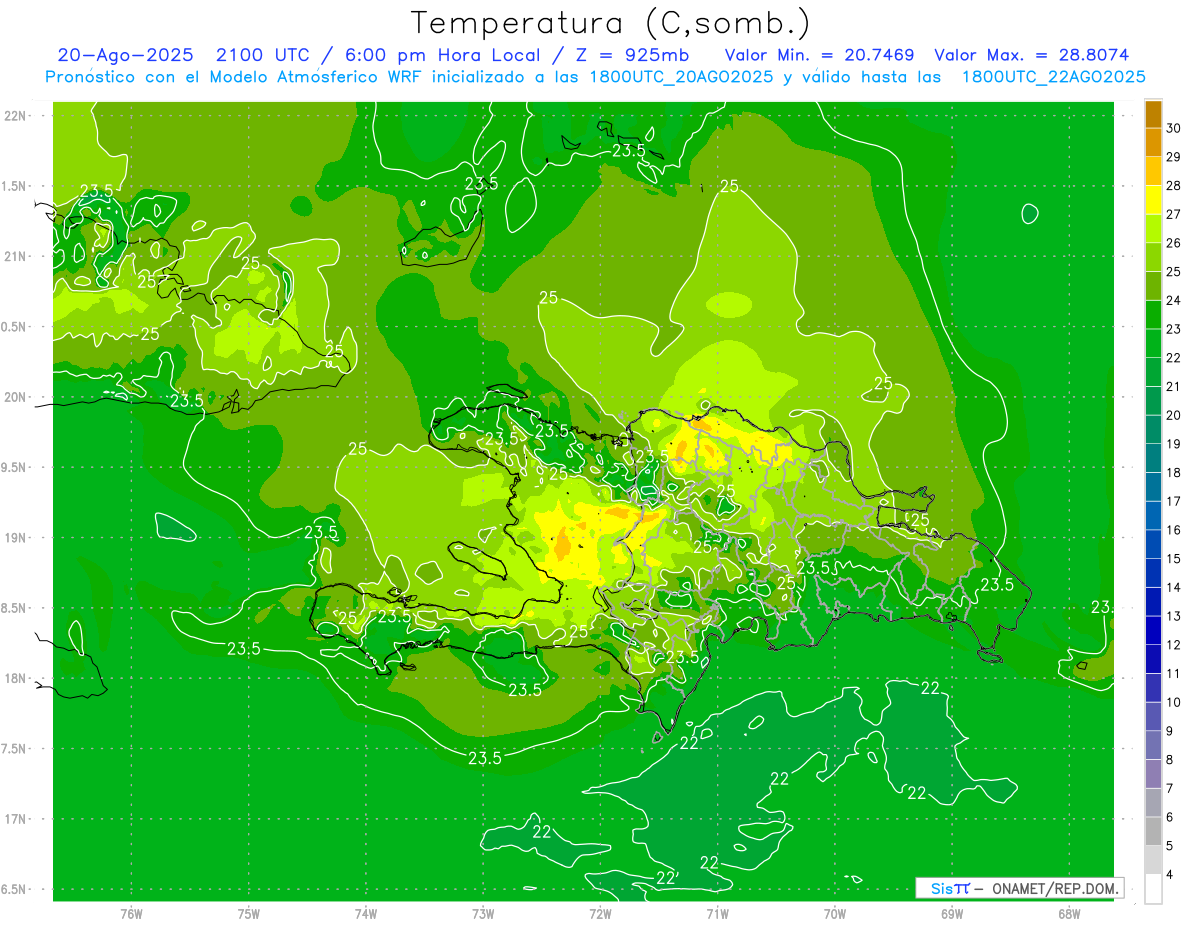The height and width of the screenshot is (927, 1200).
Task: Click the colorbar scale label 13
Action: click(x=1174, y=617)
